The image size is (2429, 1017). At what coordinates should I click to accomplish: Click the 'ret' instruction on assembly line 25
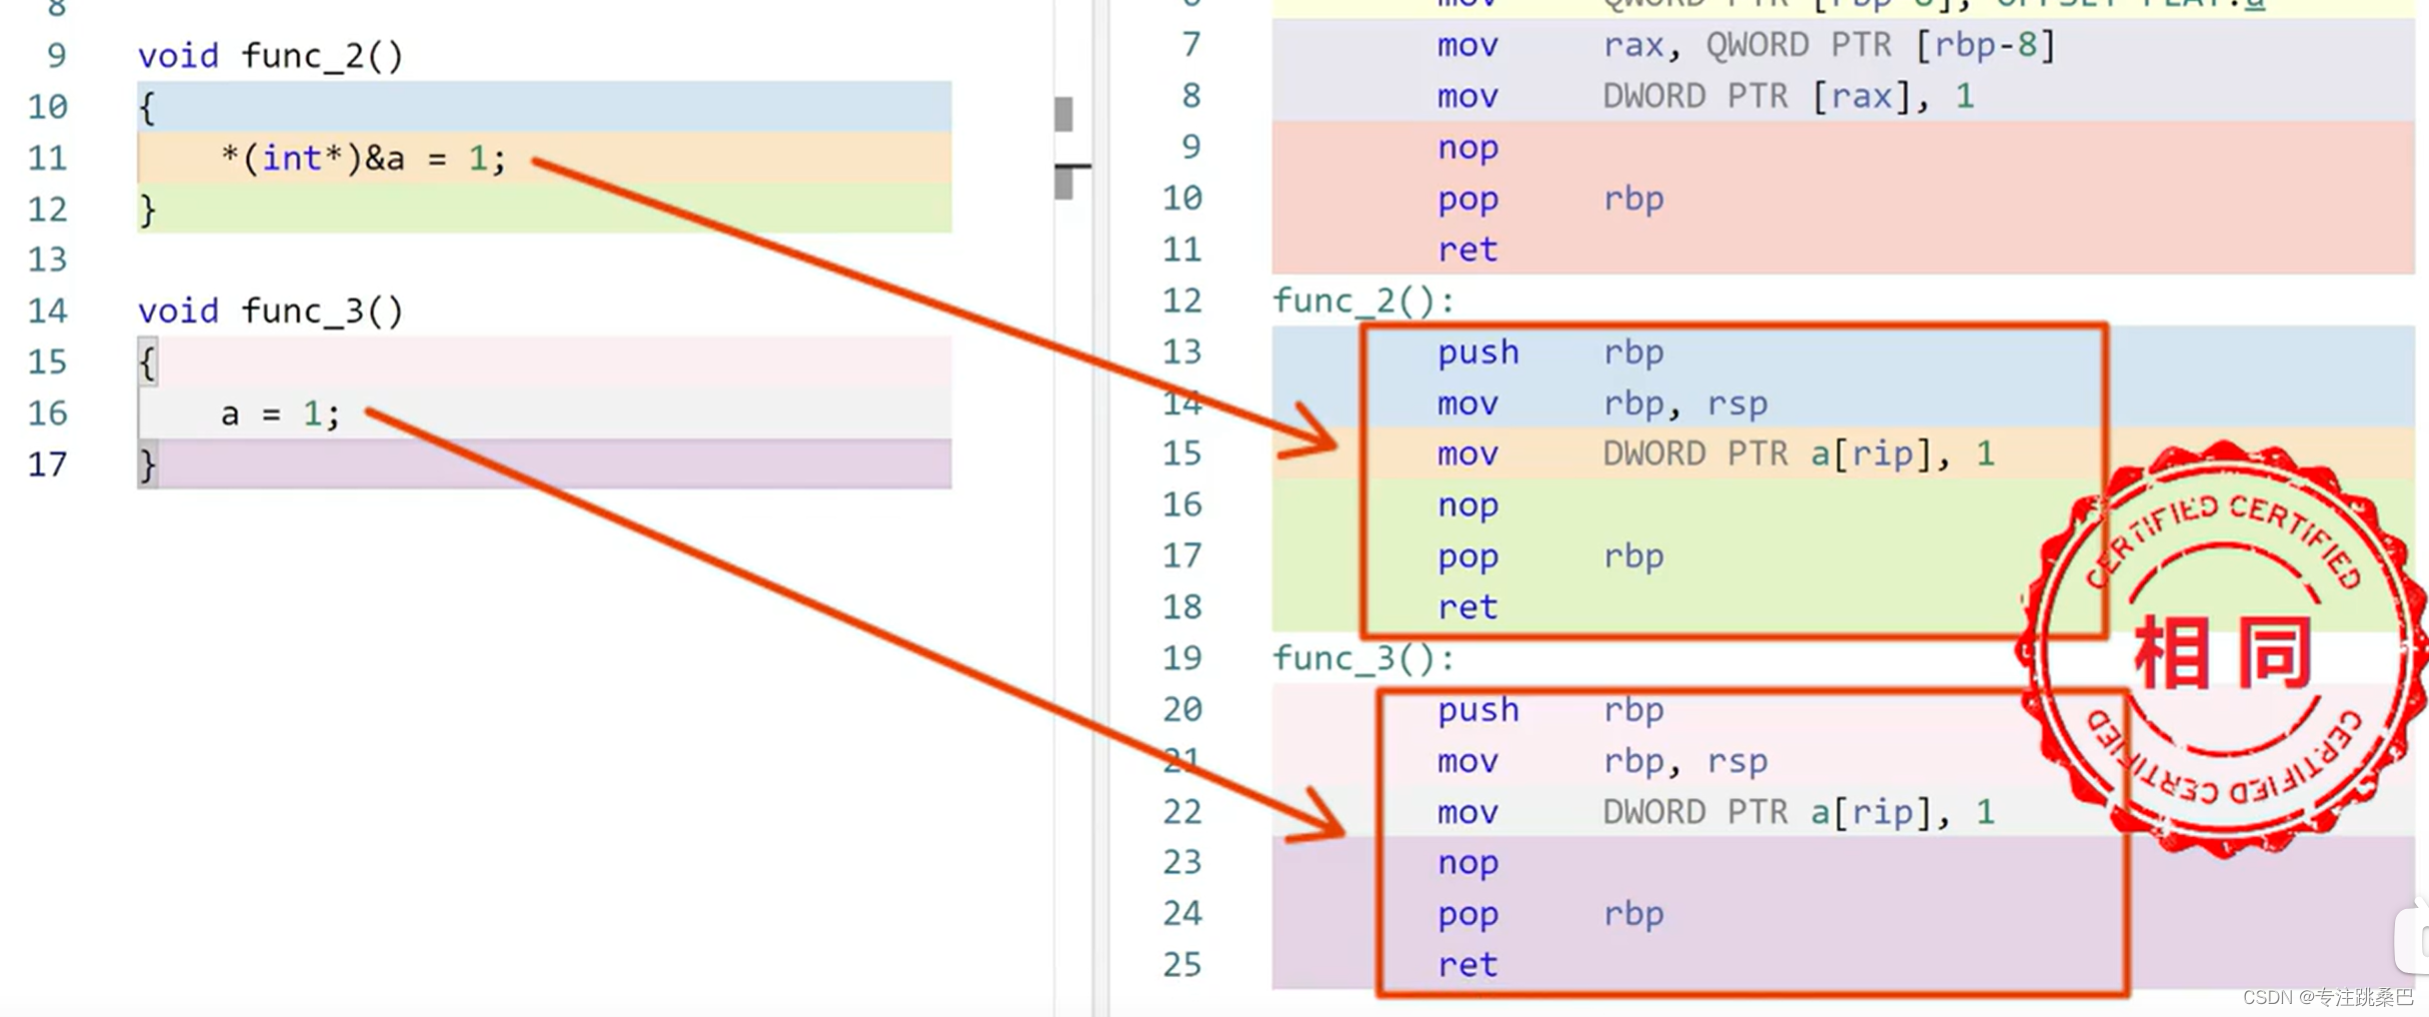(1467, 965)
